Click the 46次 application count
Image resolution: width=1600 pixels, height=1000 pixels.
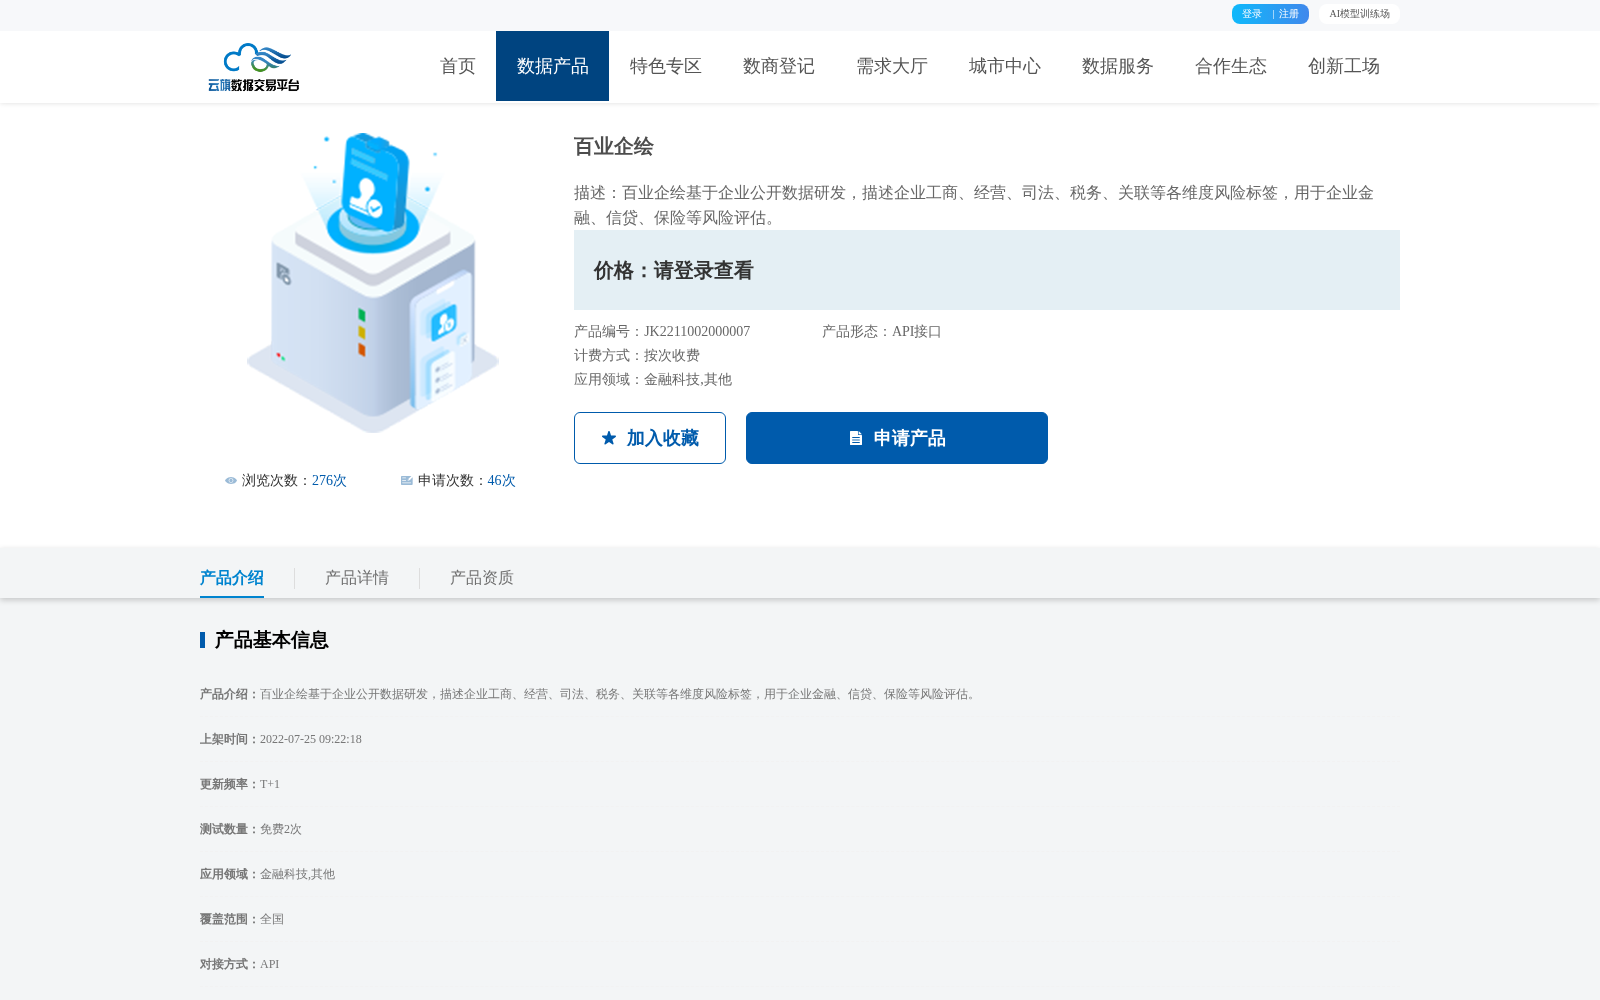(502, 481)
